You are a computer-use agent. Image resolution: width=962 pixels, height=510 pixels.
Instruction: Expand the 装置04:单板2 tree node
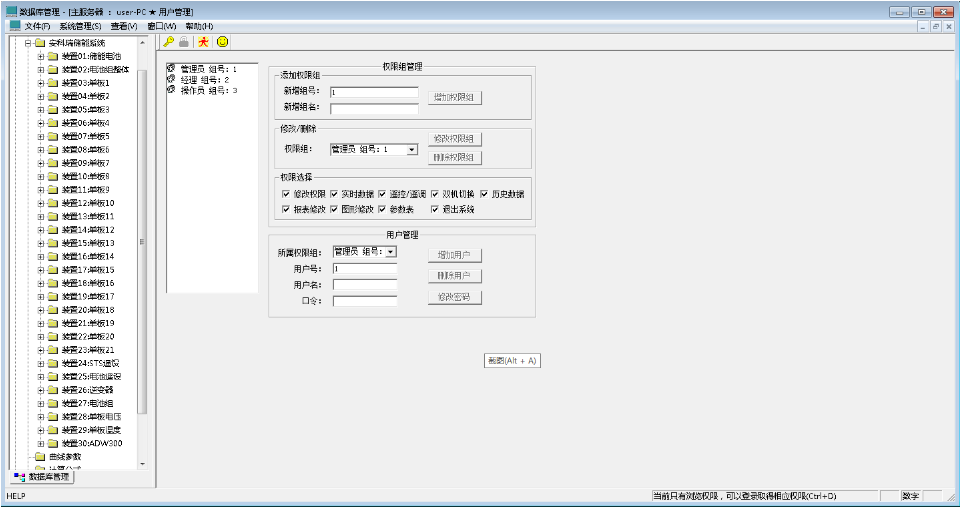pos(40,96)
